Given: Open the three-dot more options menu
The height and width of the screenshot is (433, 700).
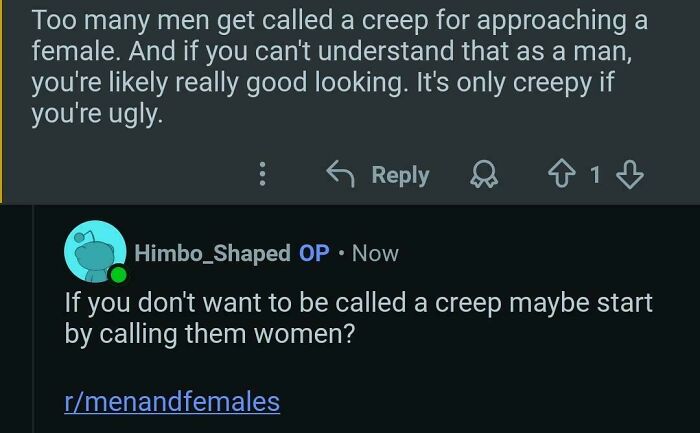Looking at the screenshot, I should point(262,175).
